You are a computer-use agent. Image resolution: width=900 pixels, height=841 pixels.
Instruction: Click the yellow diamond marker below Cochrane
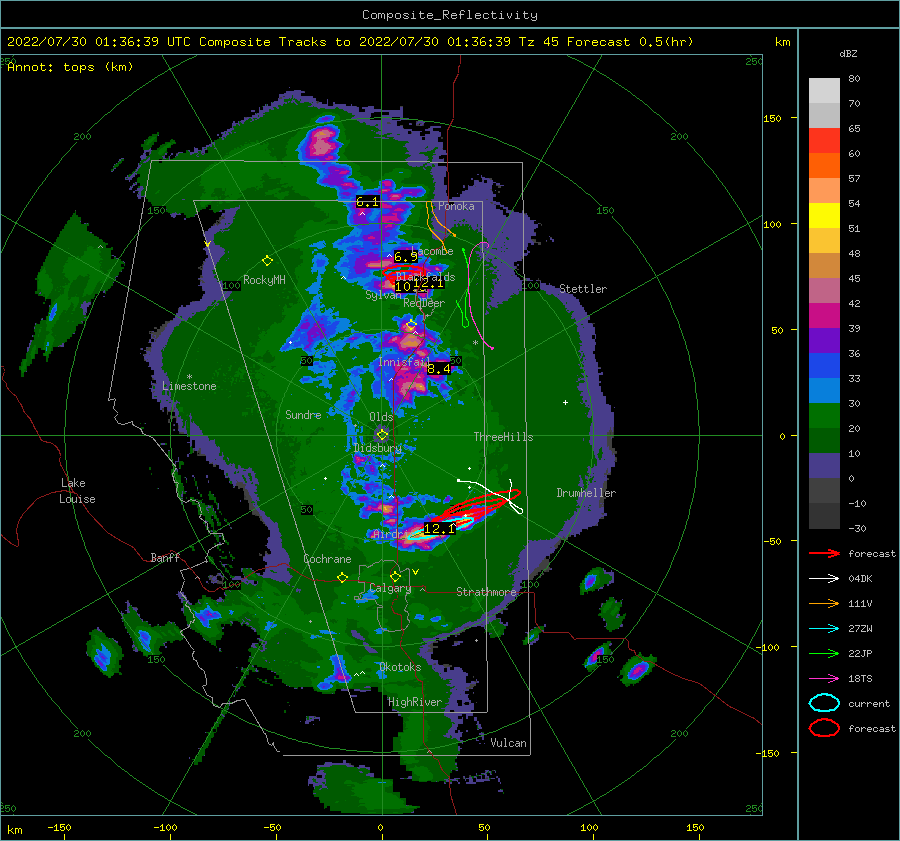pyautogui.click(x=343, y=577)
